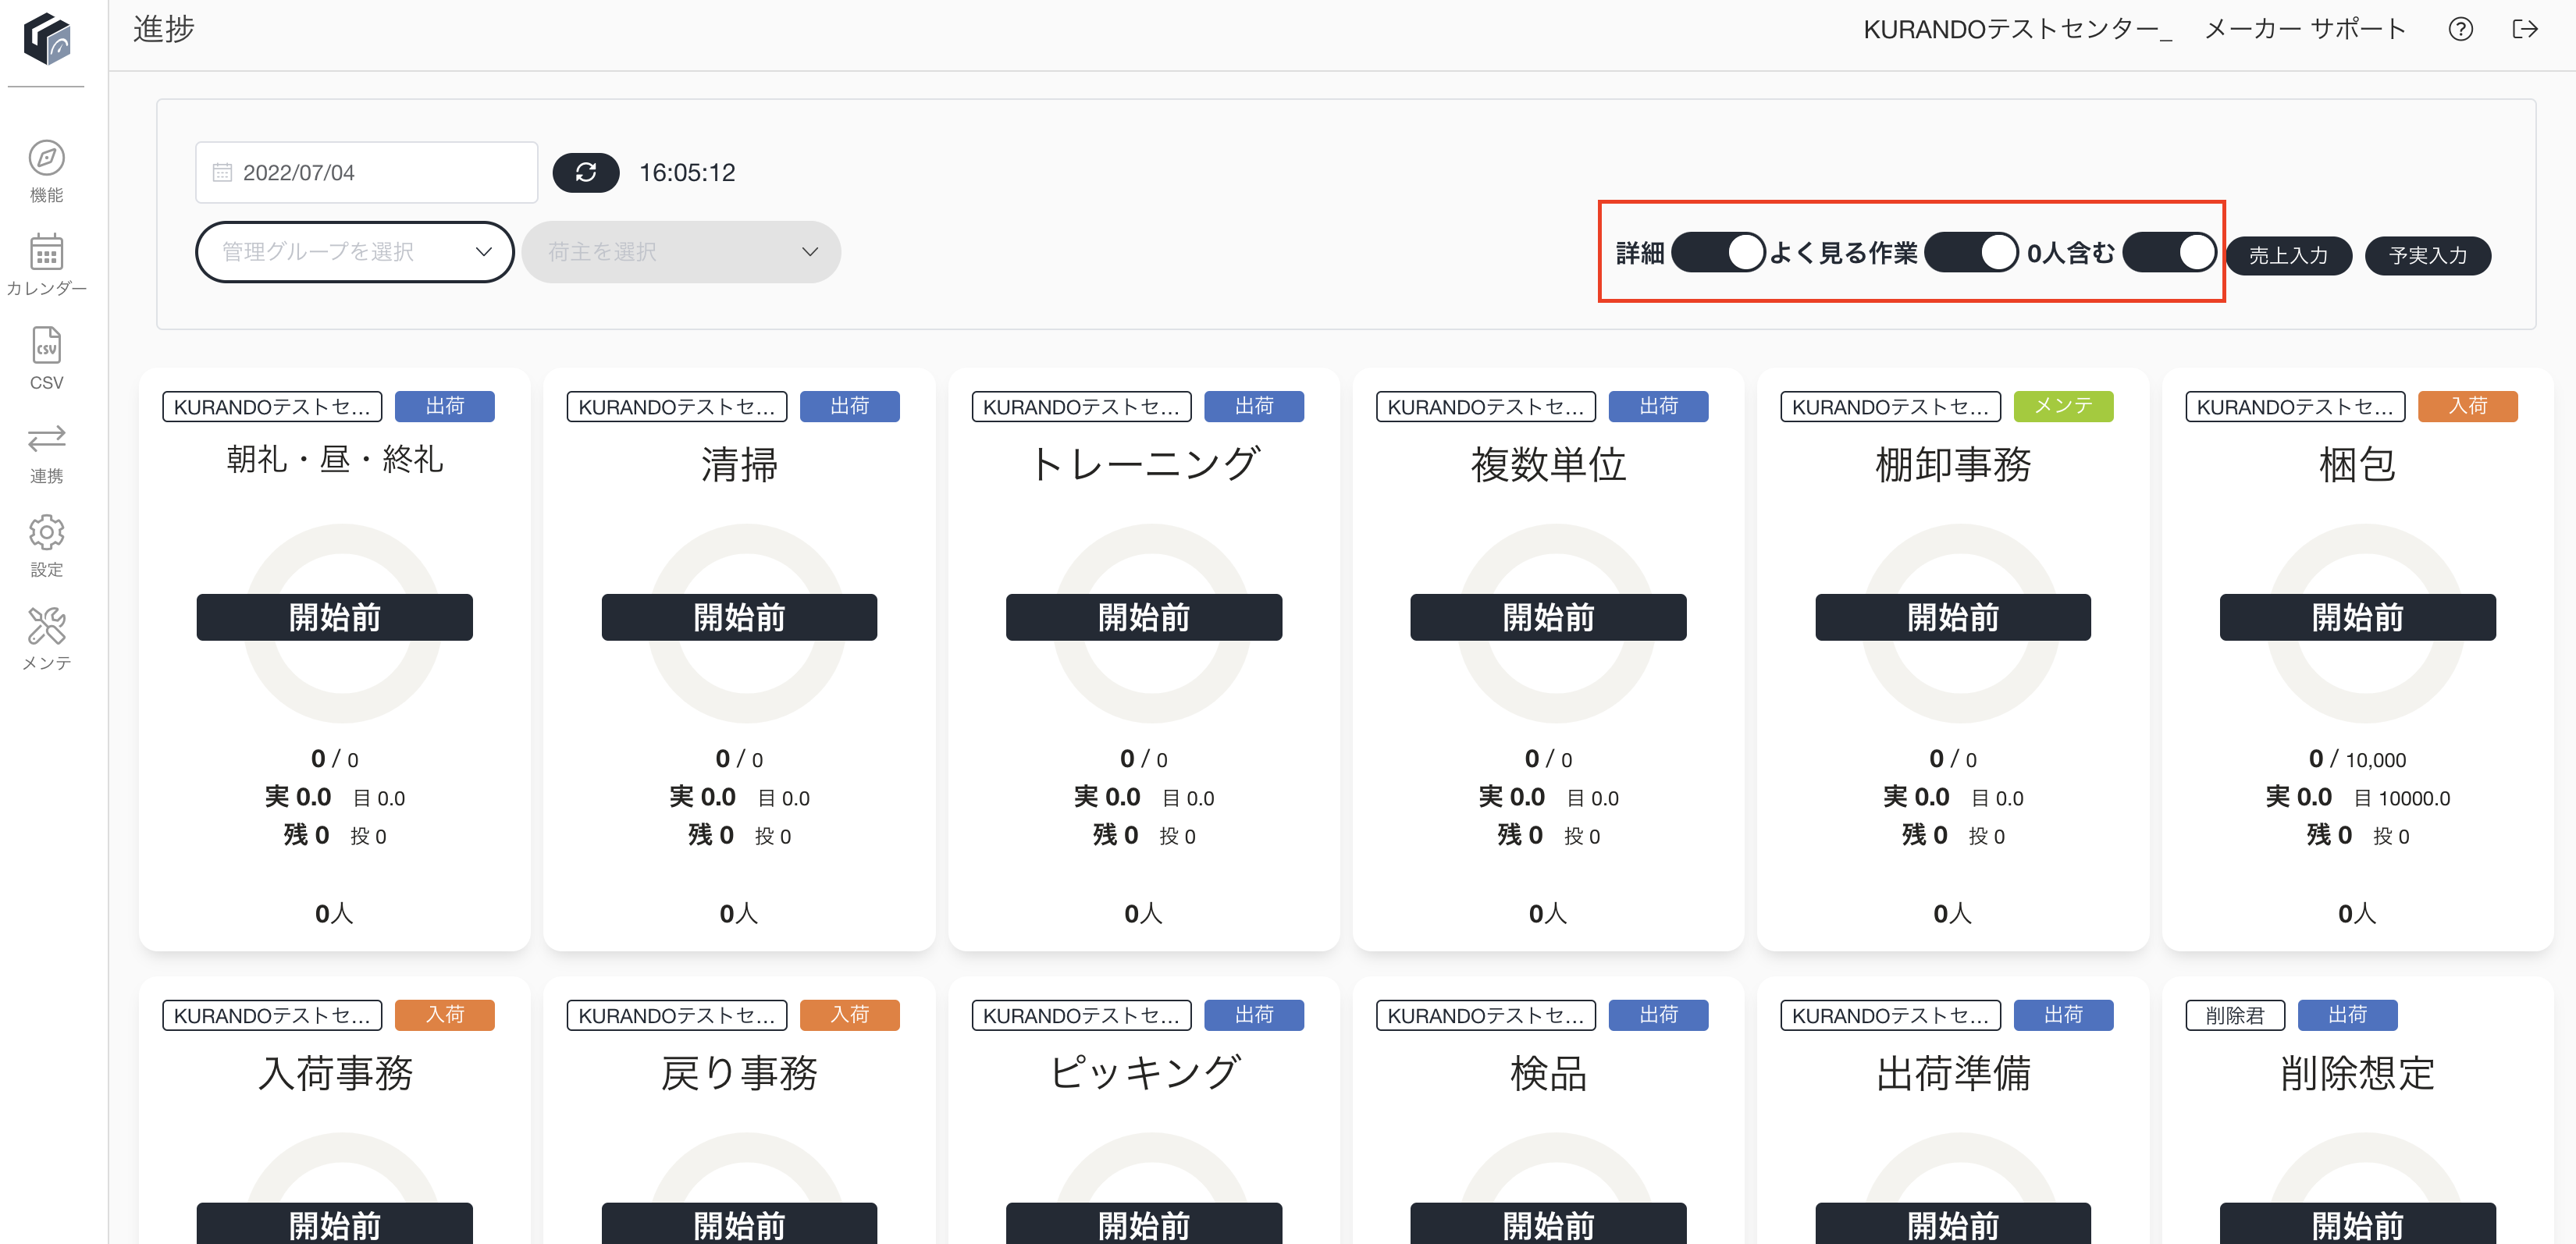Image resolution: width=2576 pixels, height=1244 pixels.
Task: Open the 機能 compass icon in sidebar
Action: [46, 158]
